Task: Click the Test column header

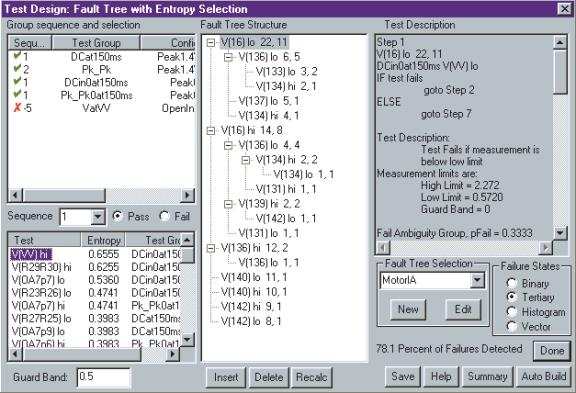Action: click(x=44, y=240)
